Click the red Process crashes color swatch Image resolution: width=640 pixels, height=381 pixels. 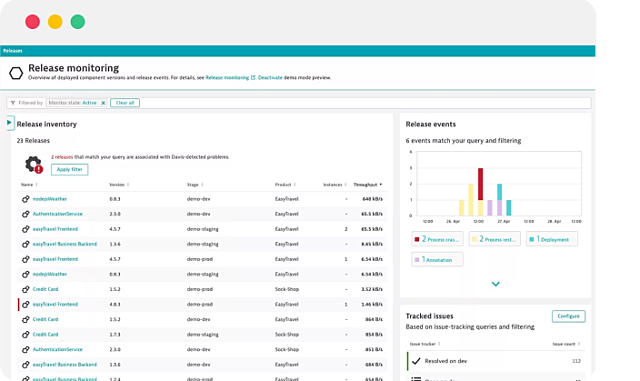point(417,239)
